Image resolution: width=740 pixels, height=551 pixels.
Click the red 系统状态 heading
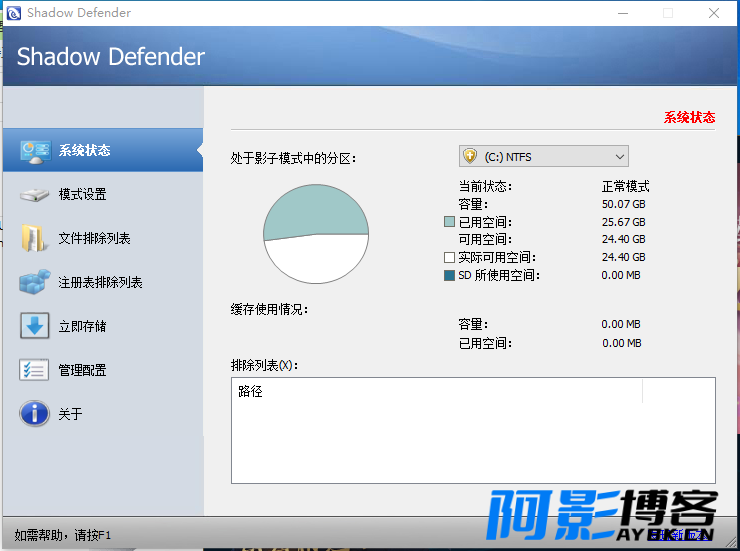pyautogui.click(x=690, y=117)
